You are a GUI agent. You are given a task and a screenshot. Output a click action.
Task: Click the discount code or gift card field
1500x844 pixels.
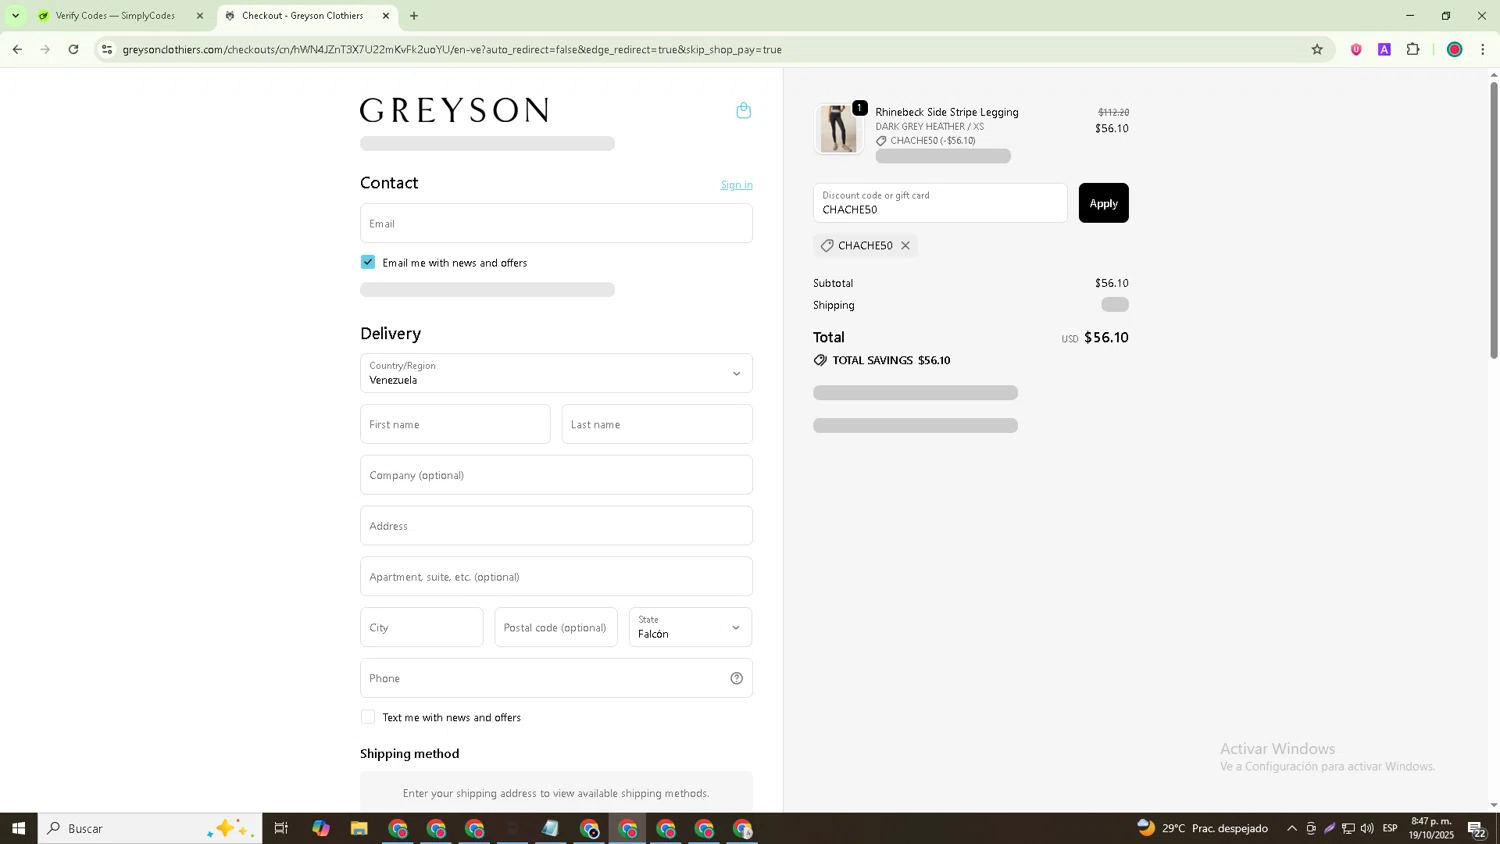click(940, 203)
